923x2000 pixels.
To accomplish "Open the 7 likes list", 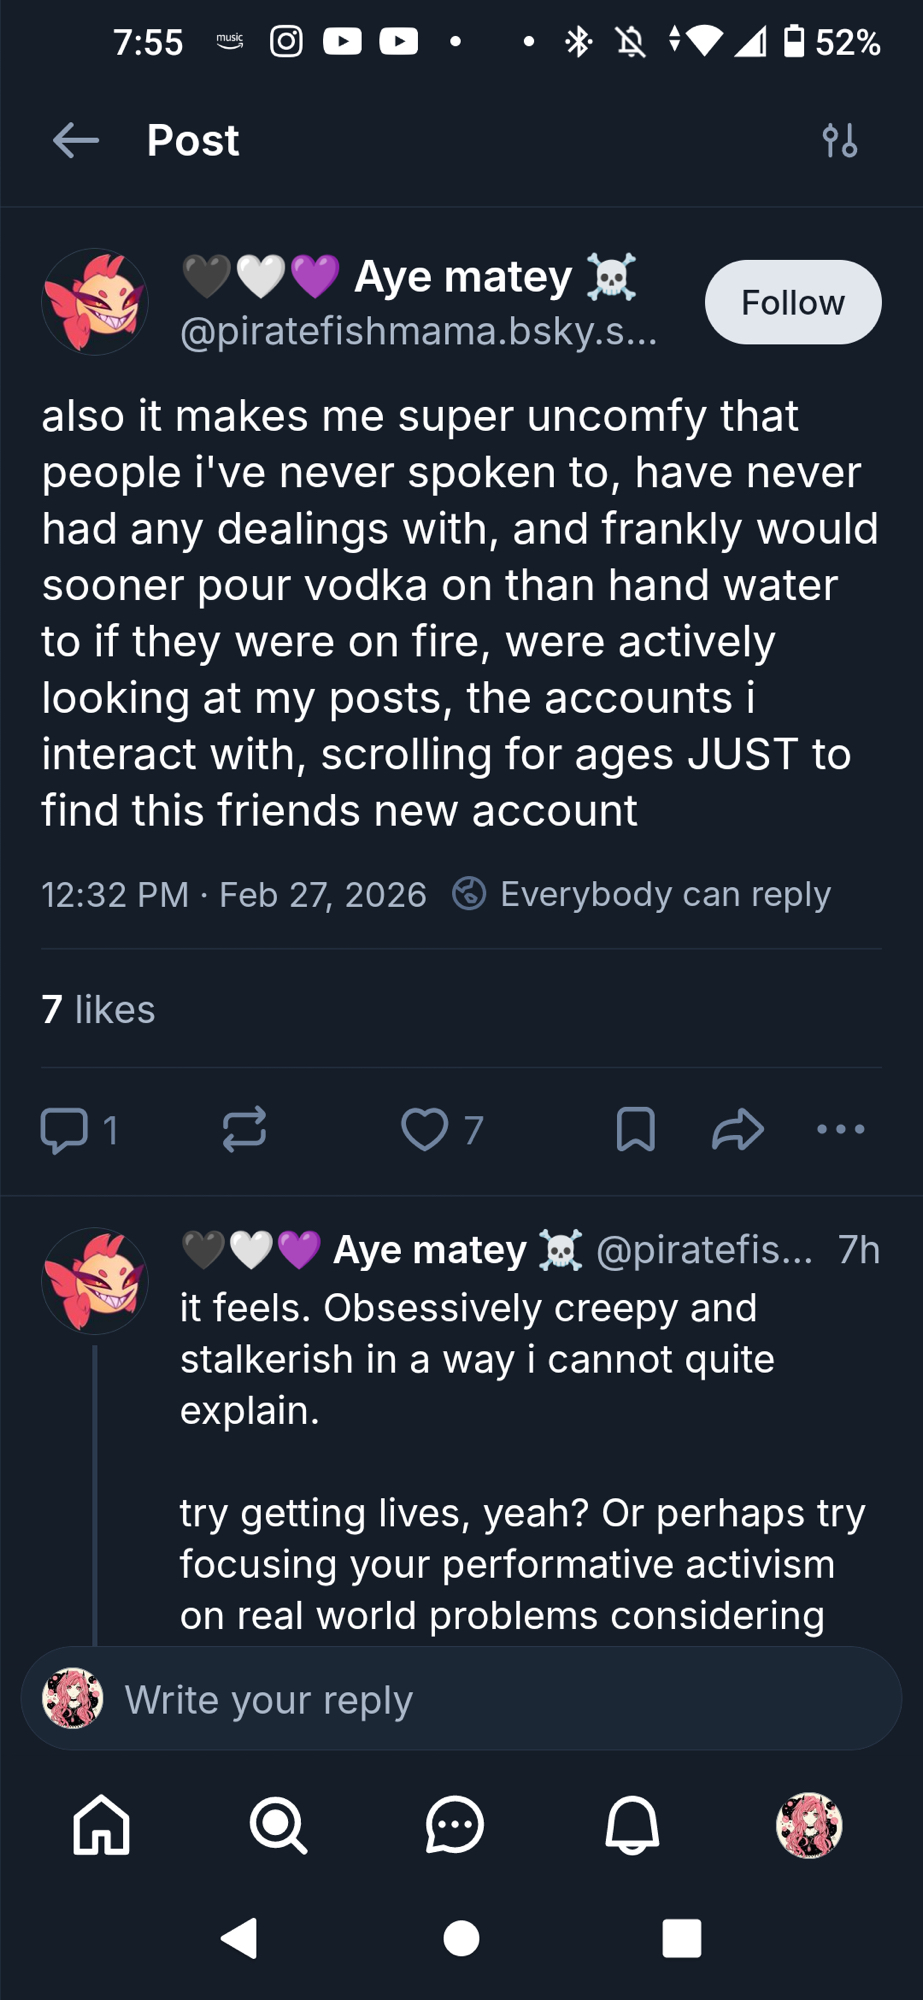I will tap(98, 1010).
